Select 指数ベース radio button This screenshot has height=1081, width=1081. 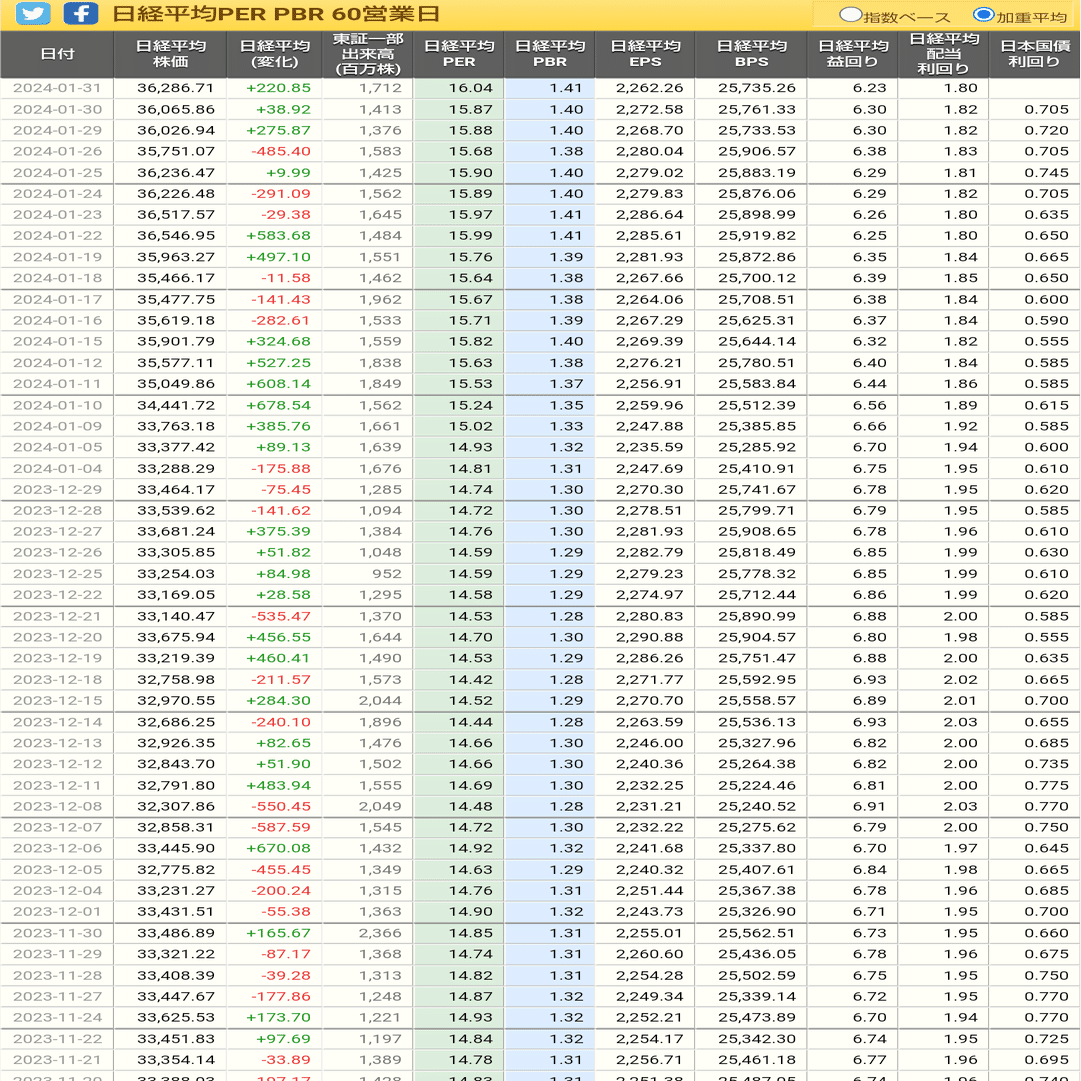pyautogui.click(x=850, y=14)
